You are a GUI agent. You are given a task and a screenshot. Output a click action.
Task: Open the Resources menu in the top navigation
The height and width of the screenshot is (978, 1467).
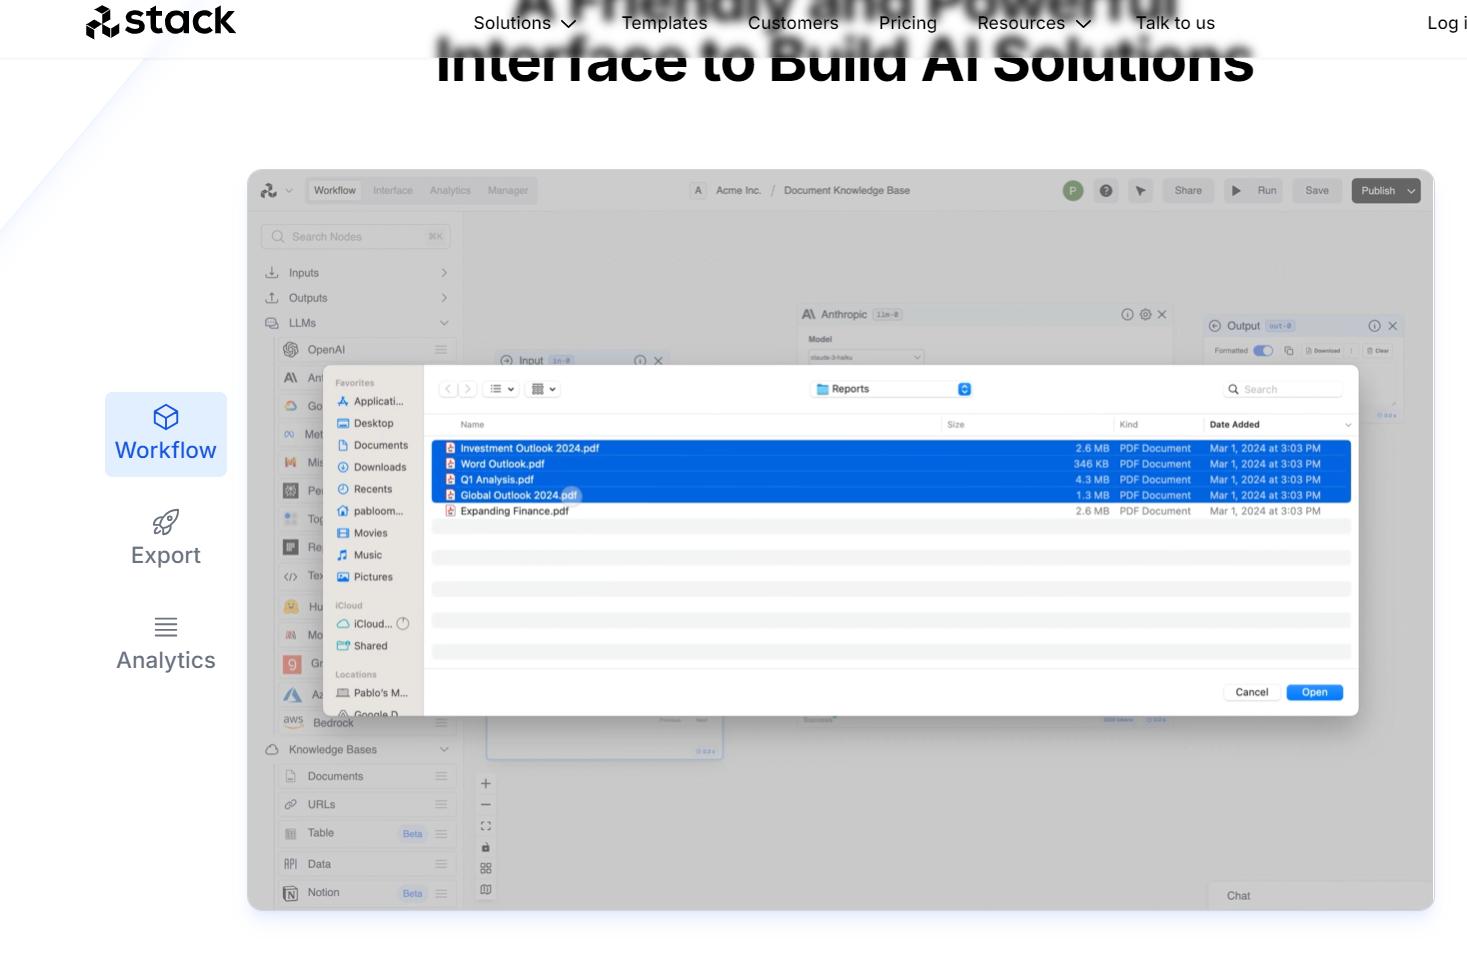(x=1032, y=22)
